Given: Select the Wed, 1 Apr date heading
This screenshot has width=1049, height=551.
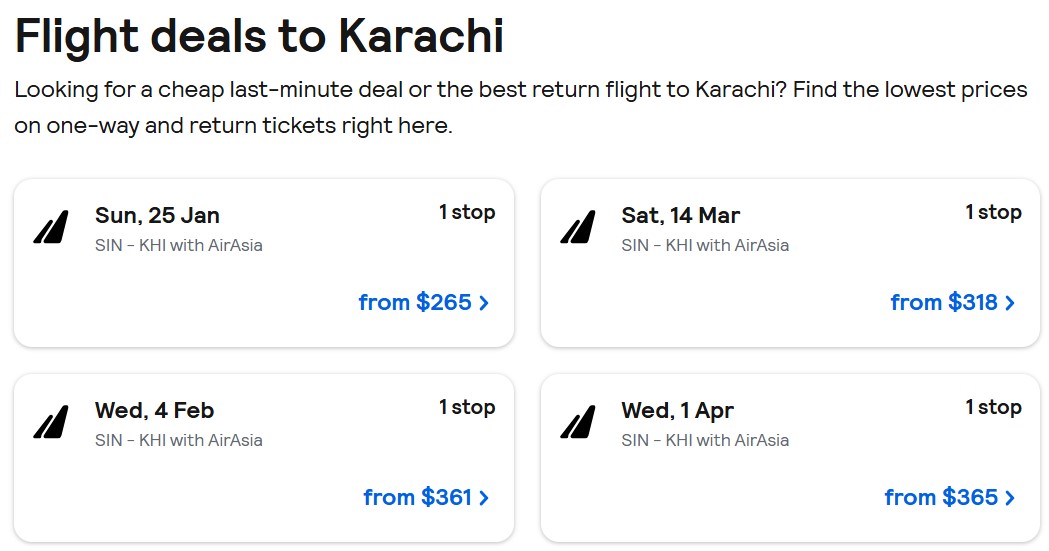Looking at the screenshot, I should point(677,410).
